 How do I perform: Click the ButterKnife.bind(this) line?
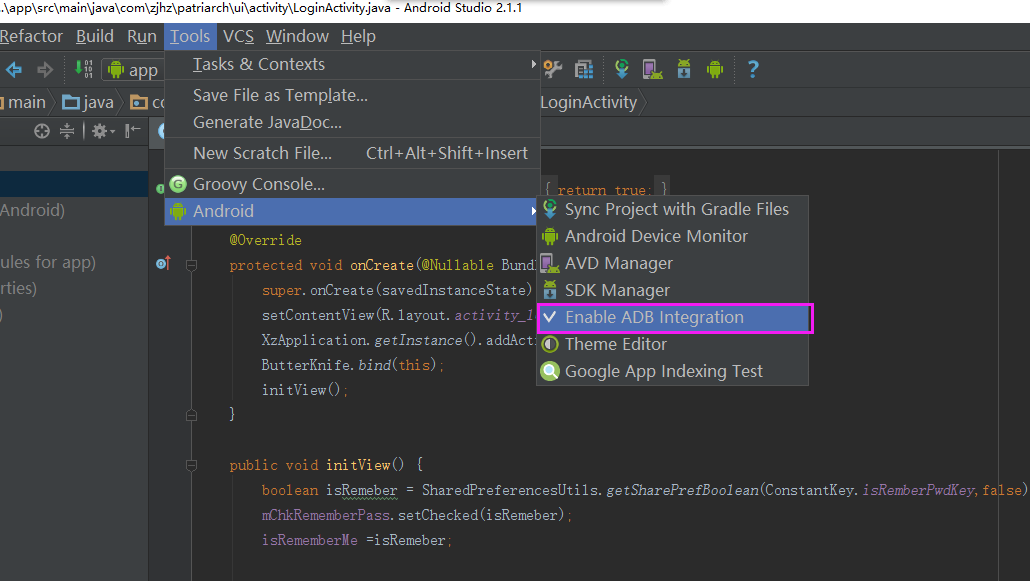point(353,365)
